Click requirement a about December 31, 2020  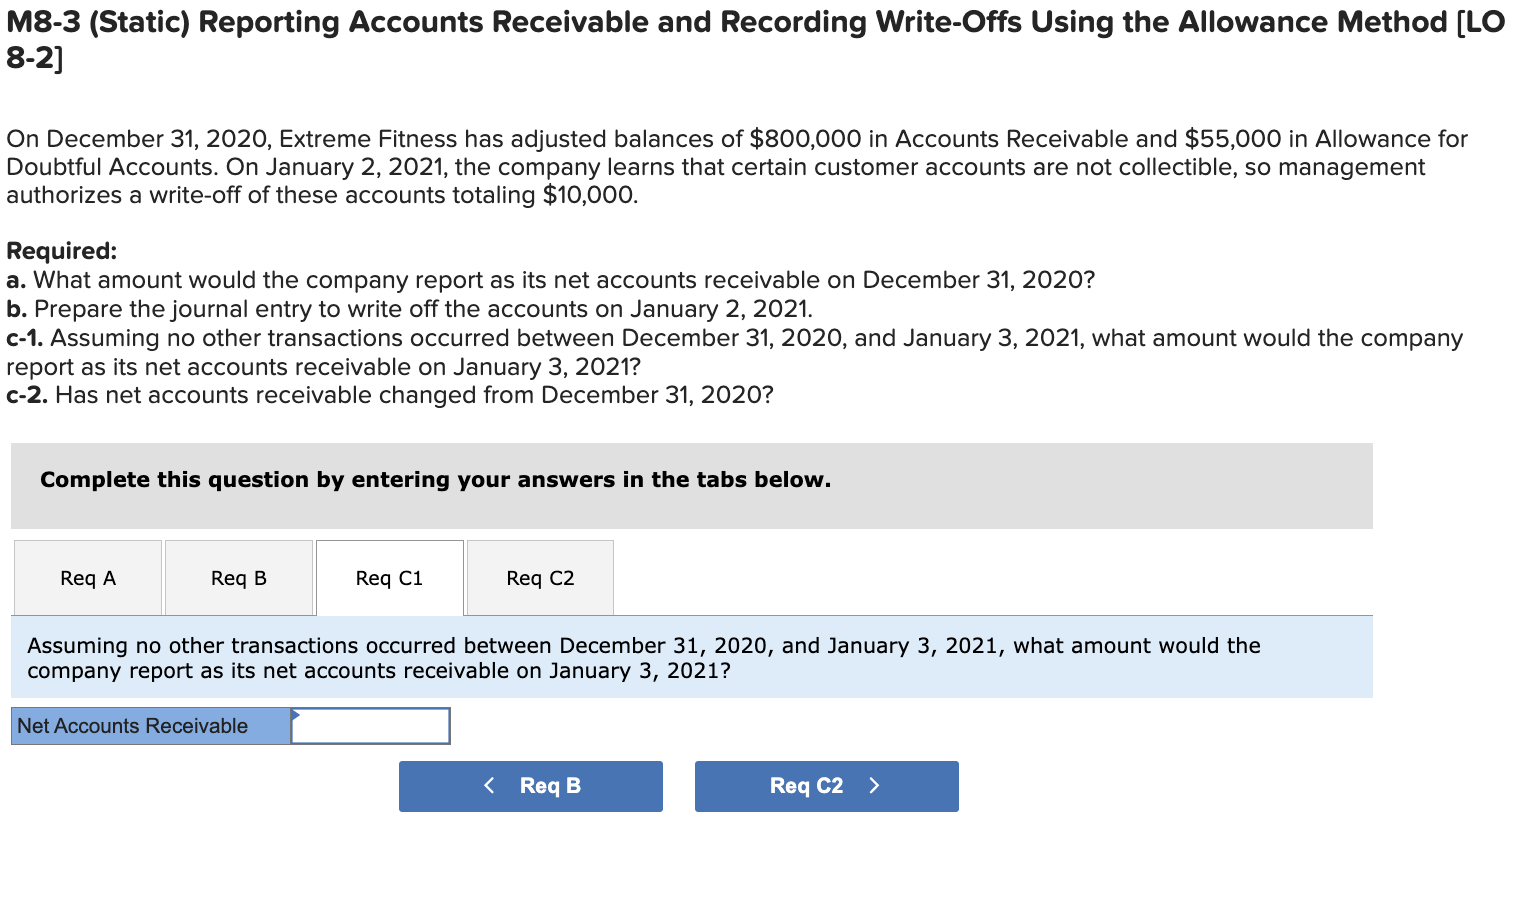[550, 280]
